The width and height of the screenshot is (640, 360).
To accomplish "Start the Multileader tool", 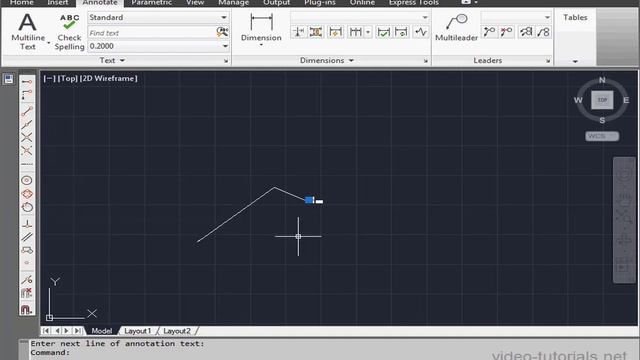I will pos(456,27).
